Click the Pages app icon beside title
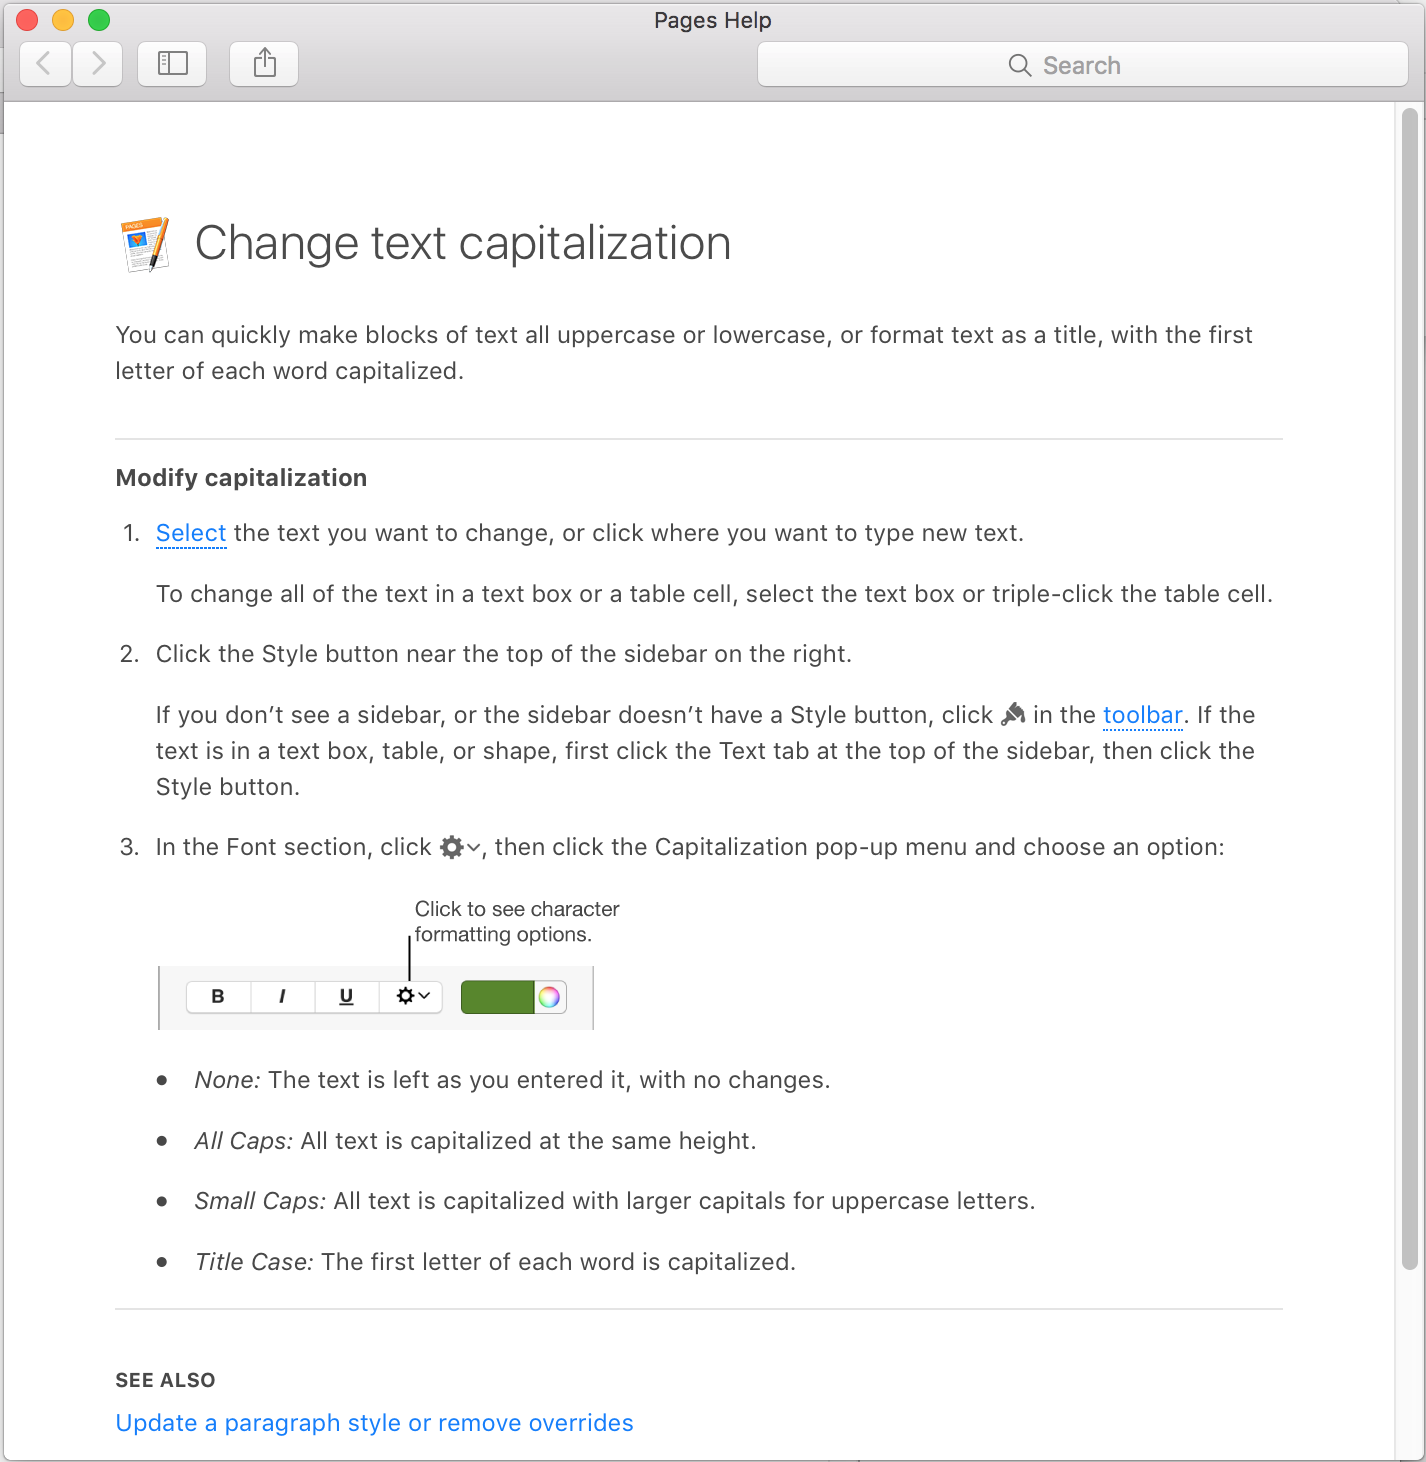Screen dimensions: 1426x1462 click(144, 244)
